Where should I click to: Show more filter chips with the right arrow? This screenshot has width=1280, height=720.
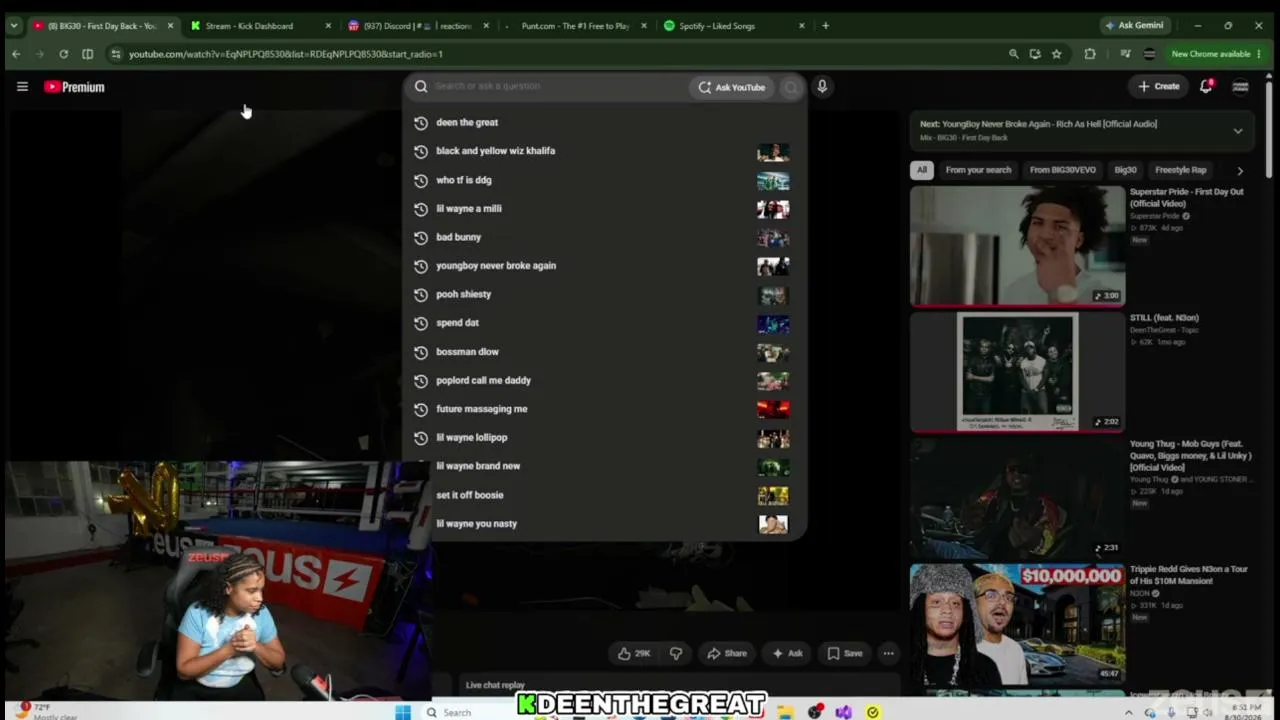tap(1240, 170)
